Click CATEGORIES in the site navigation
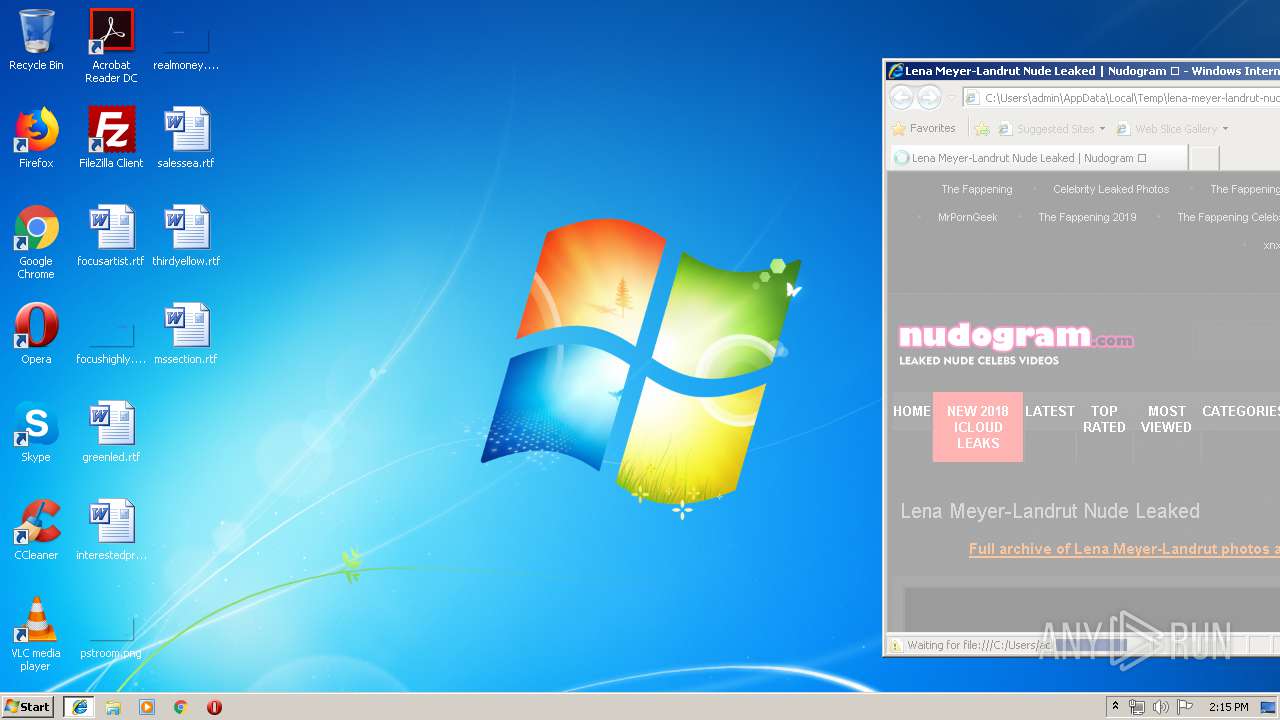This screenshot has height=720, width=1280. click(1241, 411)
